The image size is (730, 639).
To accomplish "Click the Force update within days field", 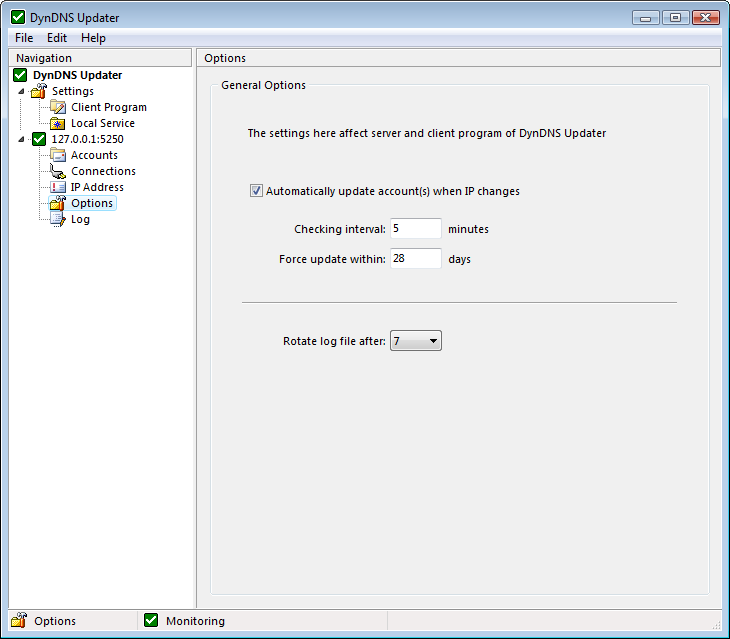I will [415, 259].
